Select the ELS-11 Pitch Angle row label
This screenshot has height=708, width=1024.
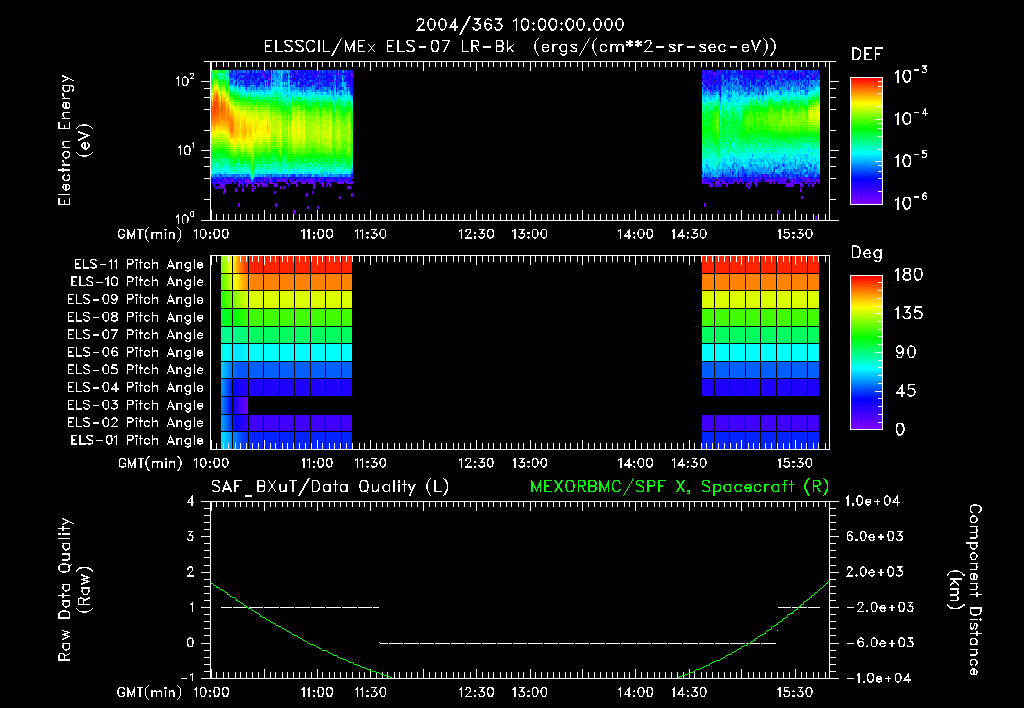coord(138,265)
